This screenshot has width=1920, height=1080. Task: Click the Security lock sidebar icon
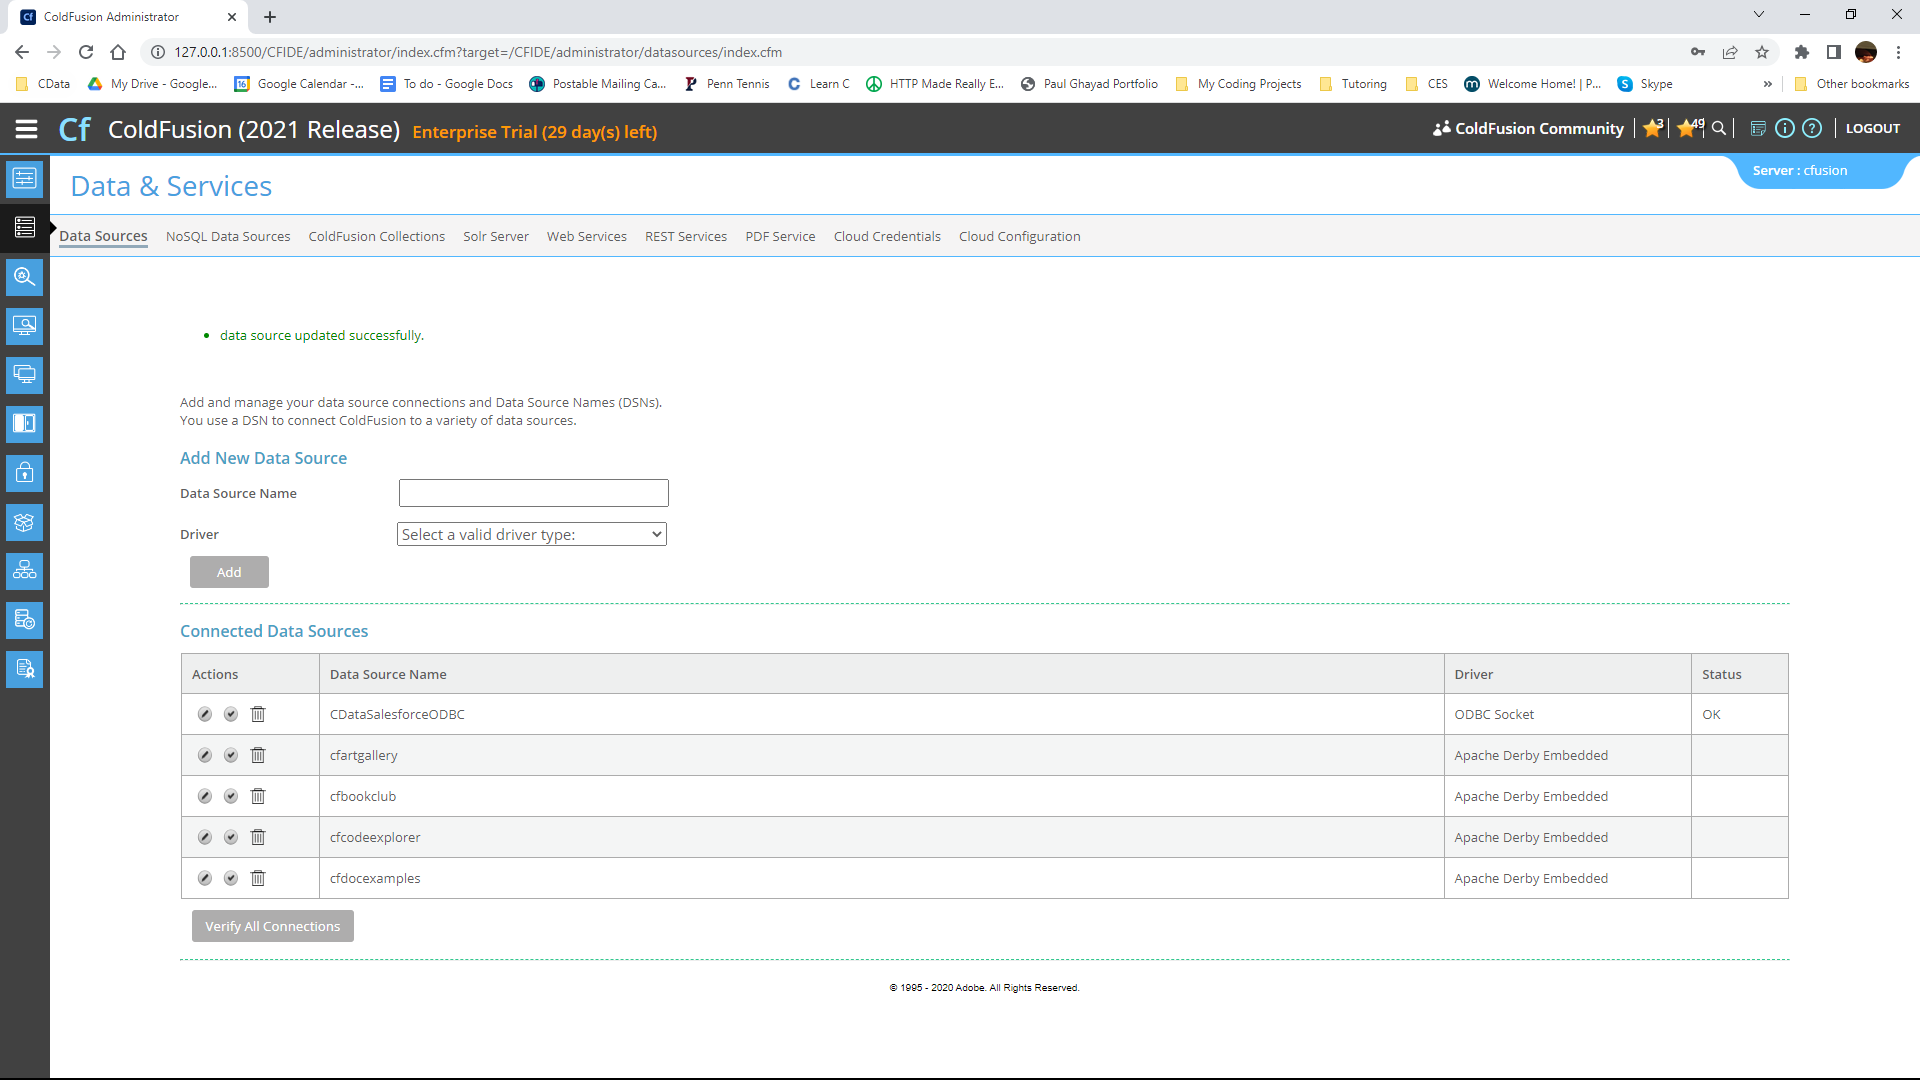[25, 473]
